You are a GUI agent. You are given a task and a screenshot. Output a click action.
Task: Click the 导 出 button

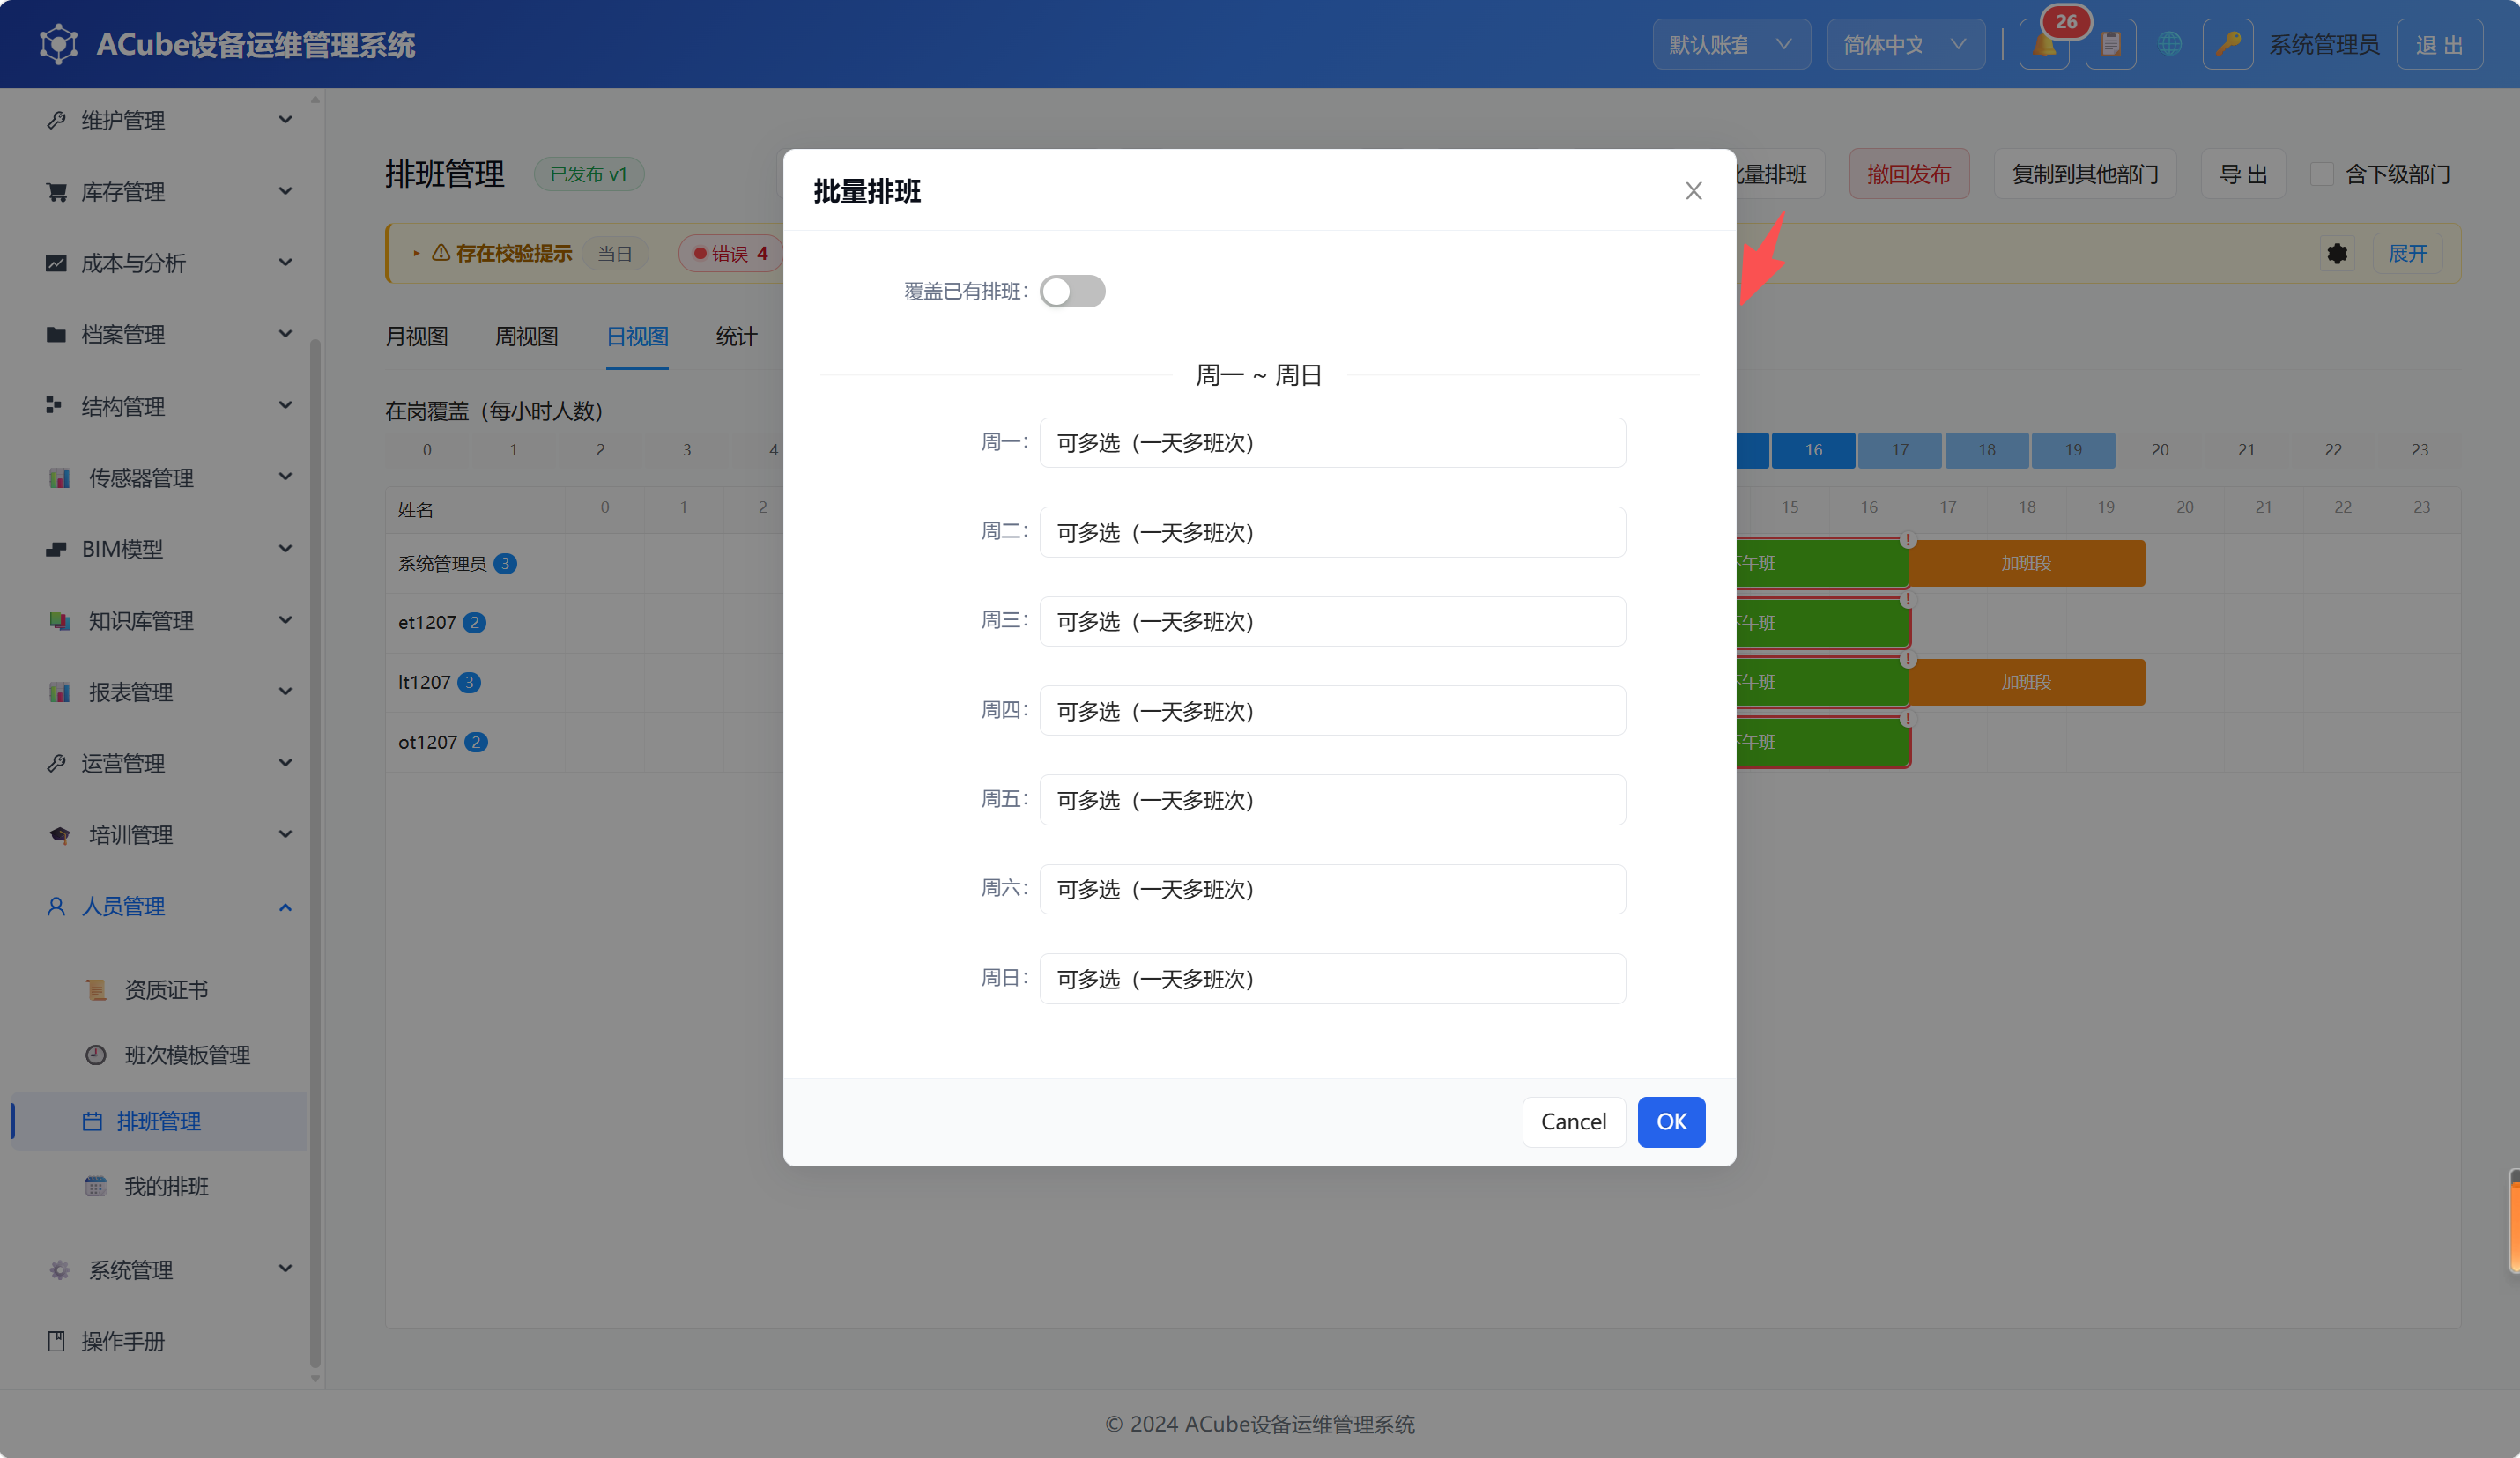pos(2243,174)
